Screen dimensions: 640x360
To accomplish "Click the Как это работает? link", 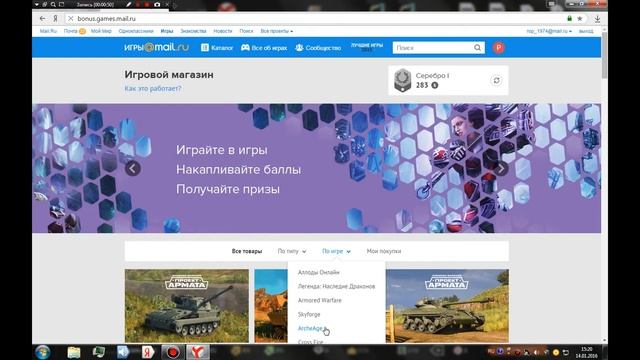I will 153,89.
